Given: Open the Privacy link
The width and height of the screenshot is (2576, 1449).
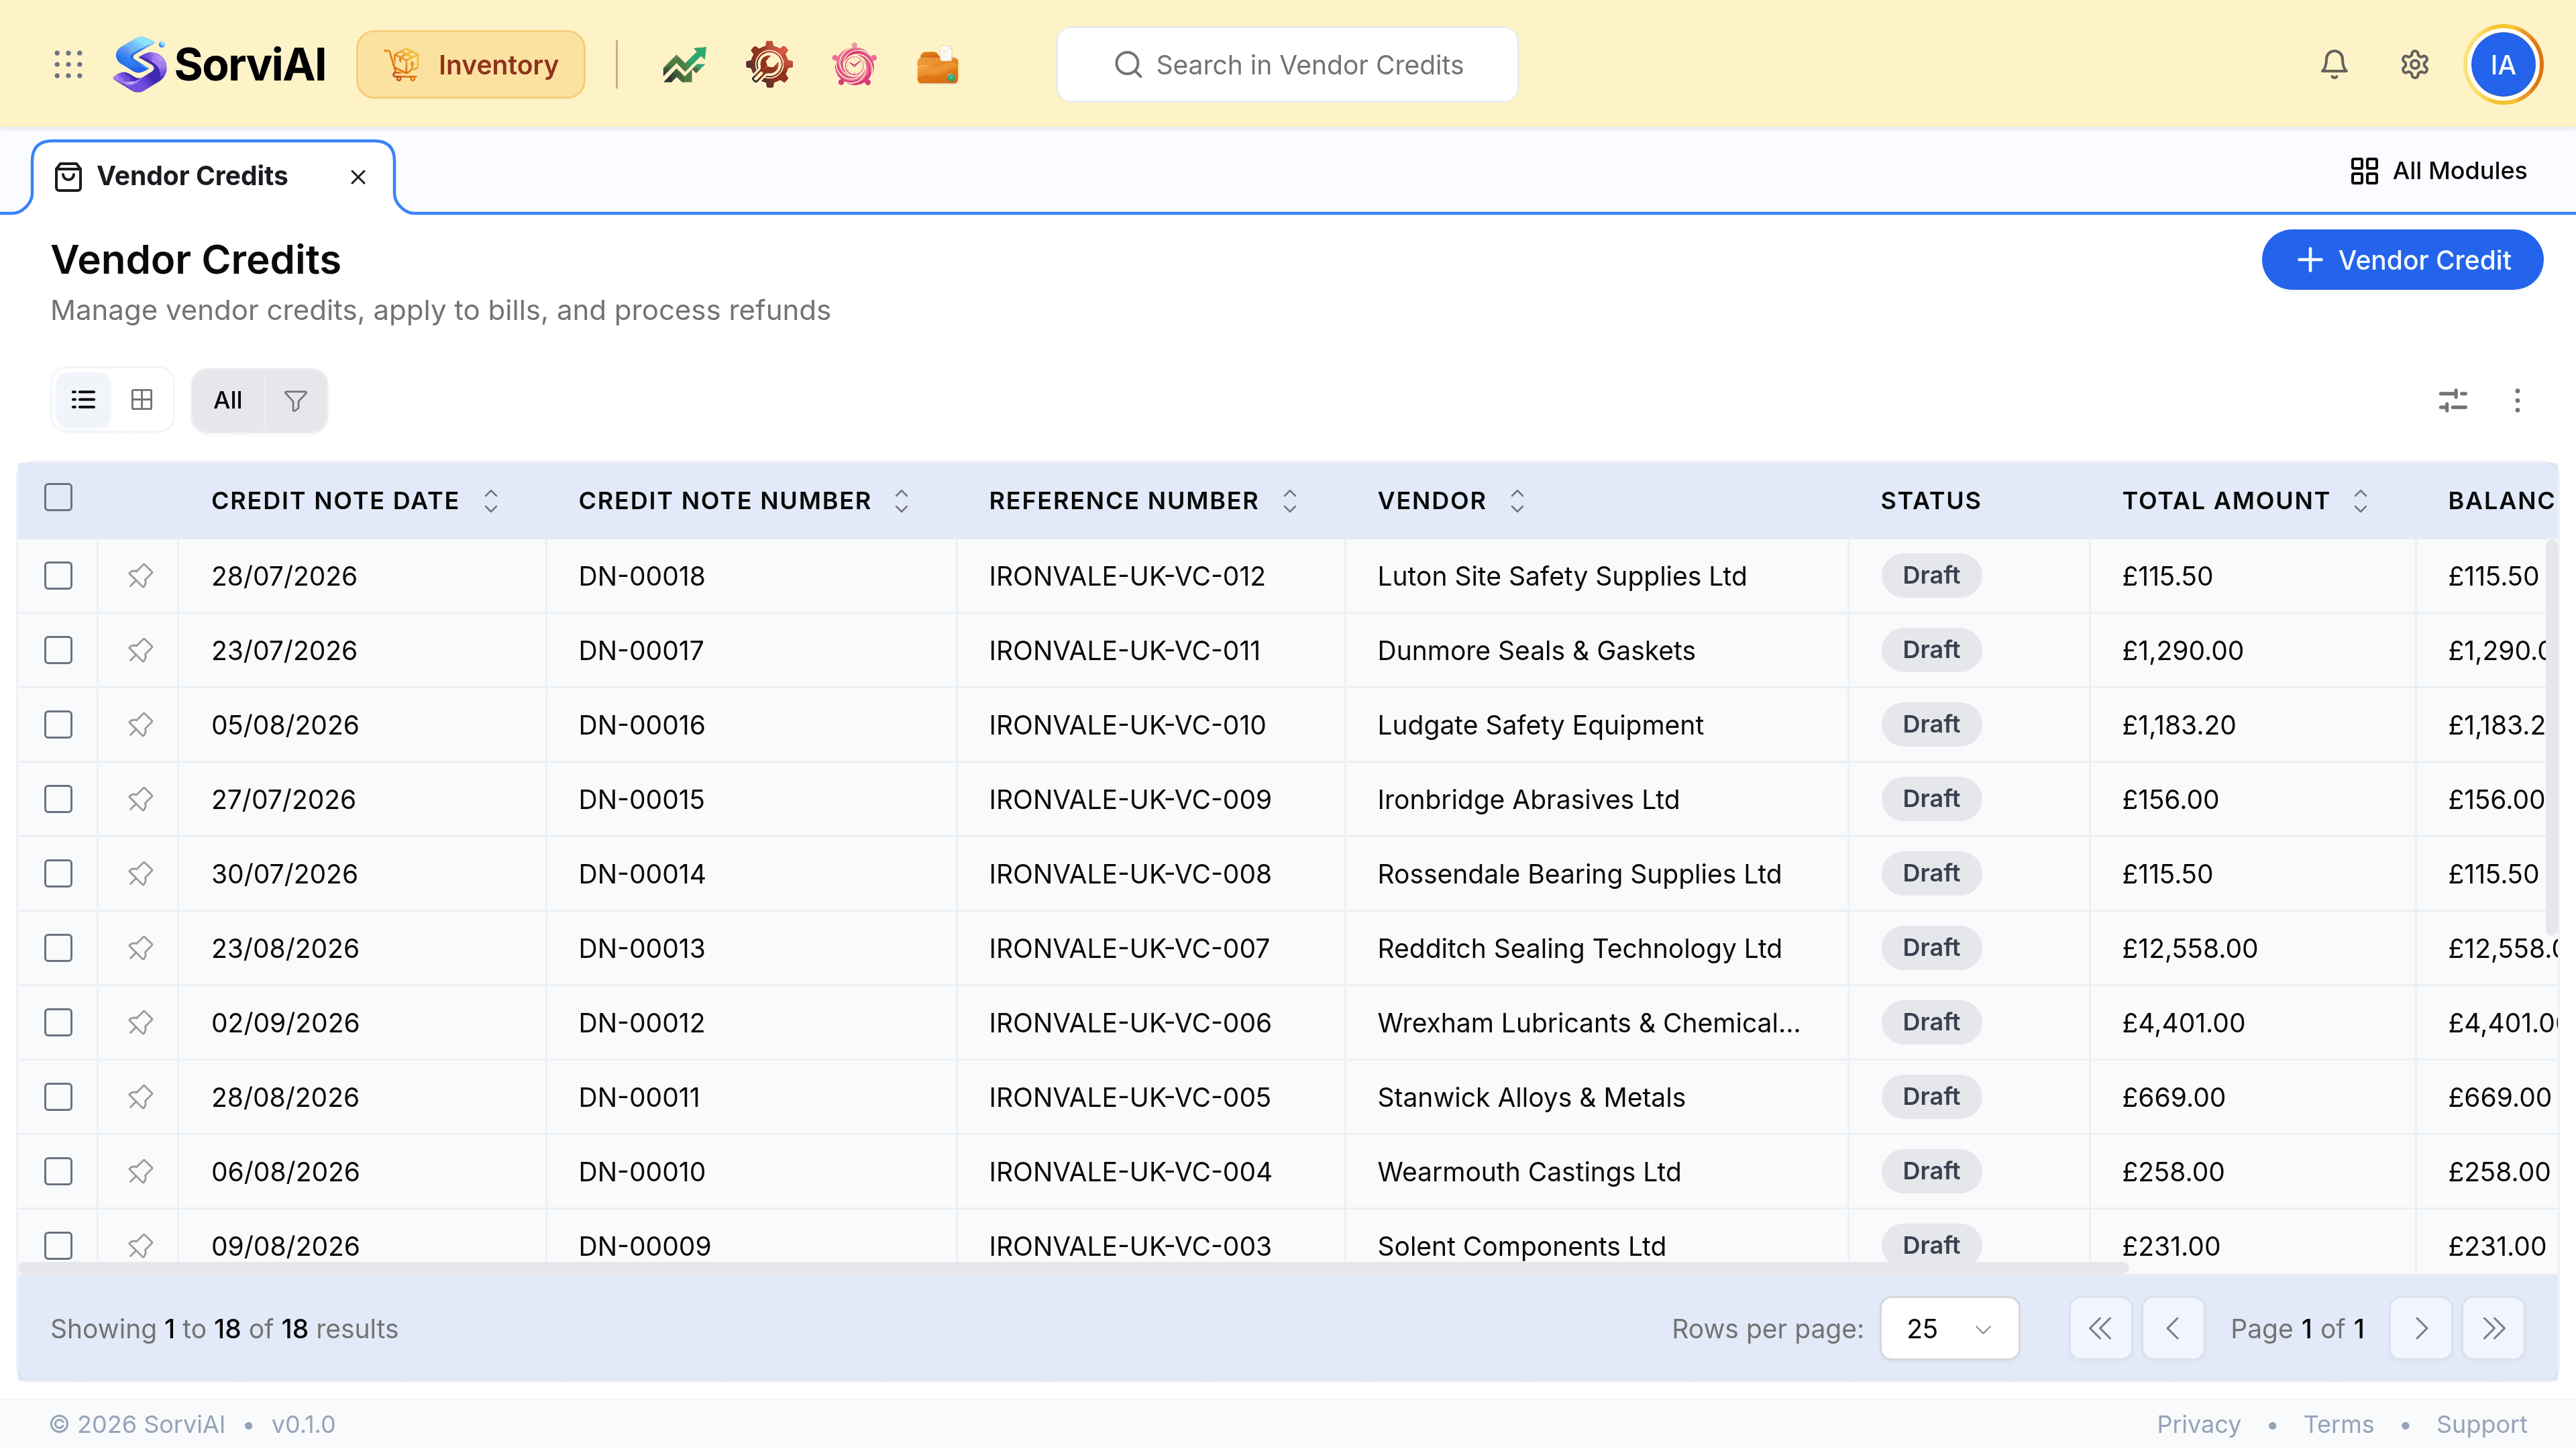Looking at the screenshot, I should 2198,1424.
